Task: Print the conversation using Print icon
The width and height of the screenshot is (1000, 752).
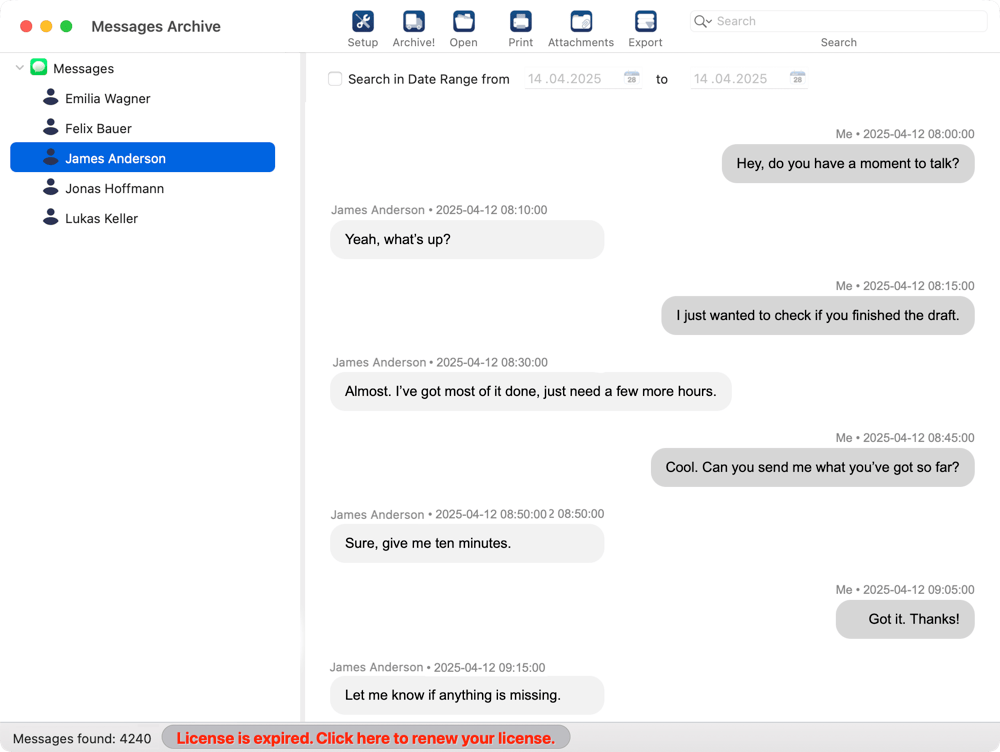Action: point(520,22)
